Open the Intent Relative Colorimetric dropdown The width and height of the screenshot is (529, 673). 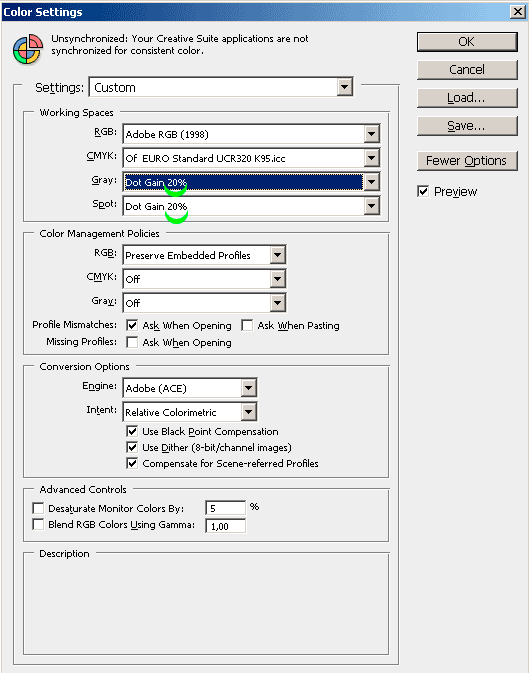click(x=190, y=412)
